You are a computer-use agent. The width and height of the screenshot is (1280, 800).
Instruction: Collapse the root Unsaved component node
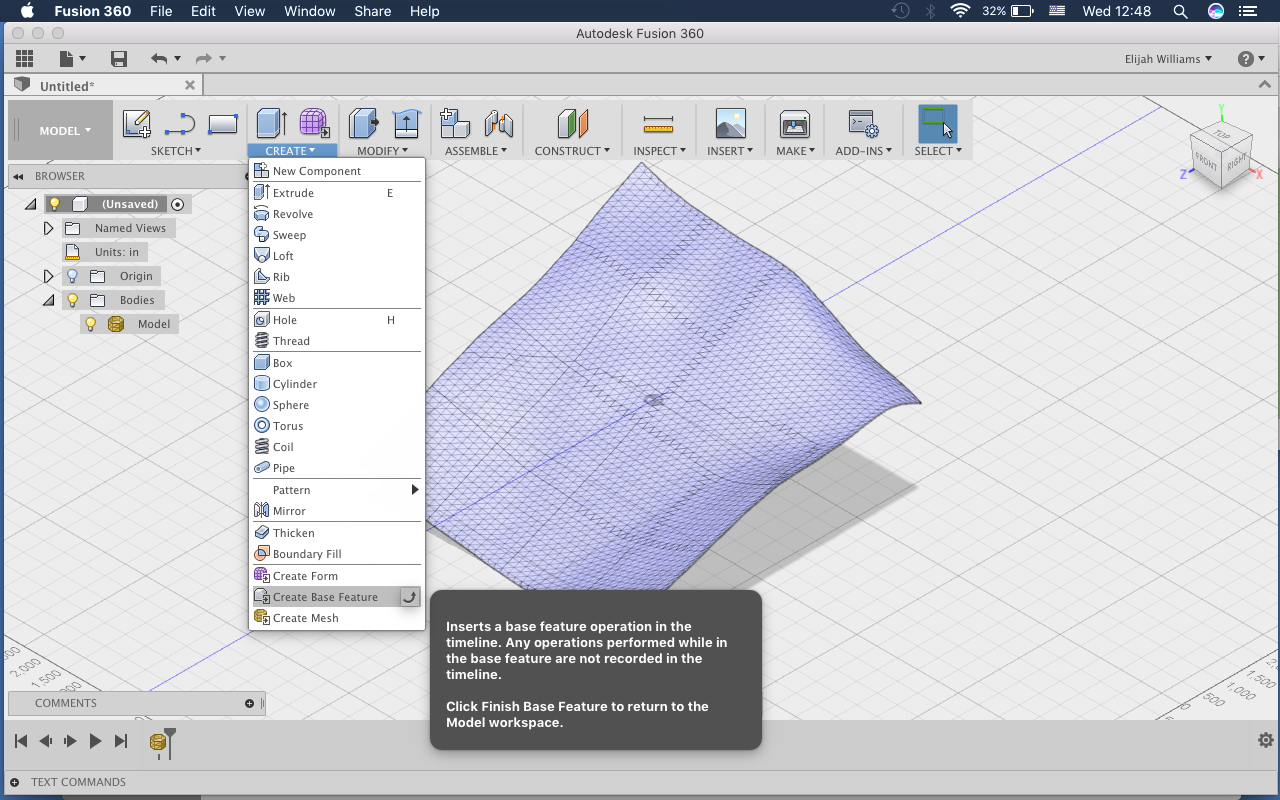click(x=30, y=204)
